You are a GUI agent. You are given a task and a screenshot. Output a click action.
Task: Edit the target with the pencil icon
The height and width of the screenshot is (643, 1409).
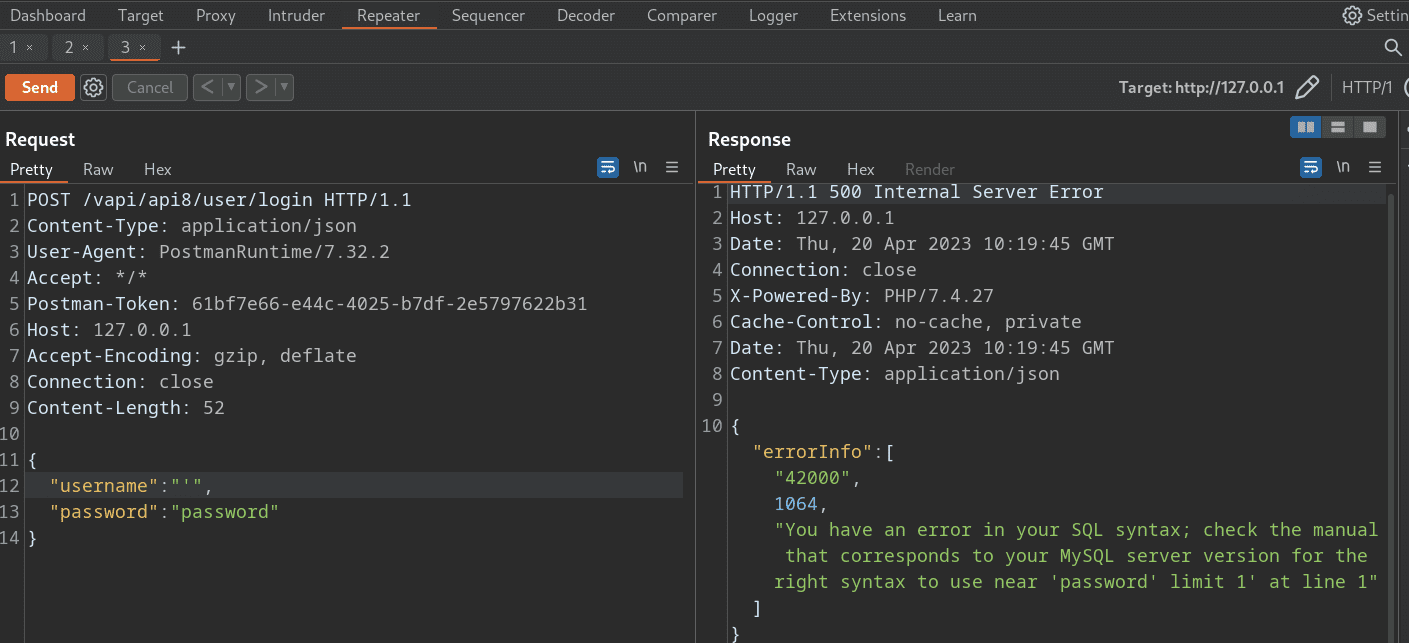1306,87
